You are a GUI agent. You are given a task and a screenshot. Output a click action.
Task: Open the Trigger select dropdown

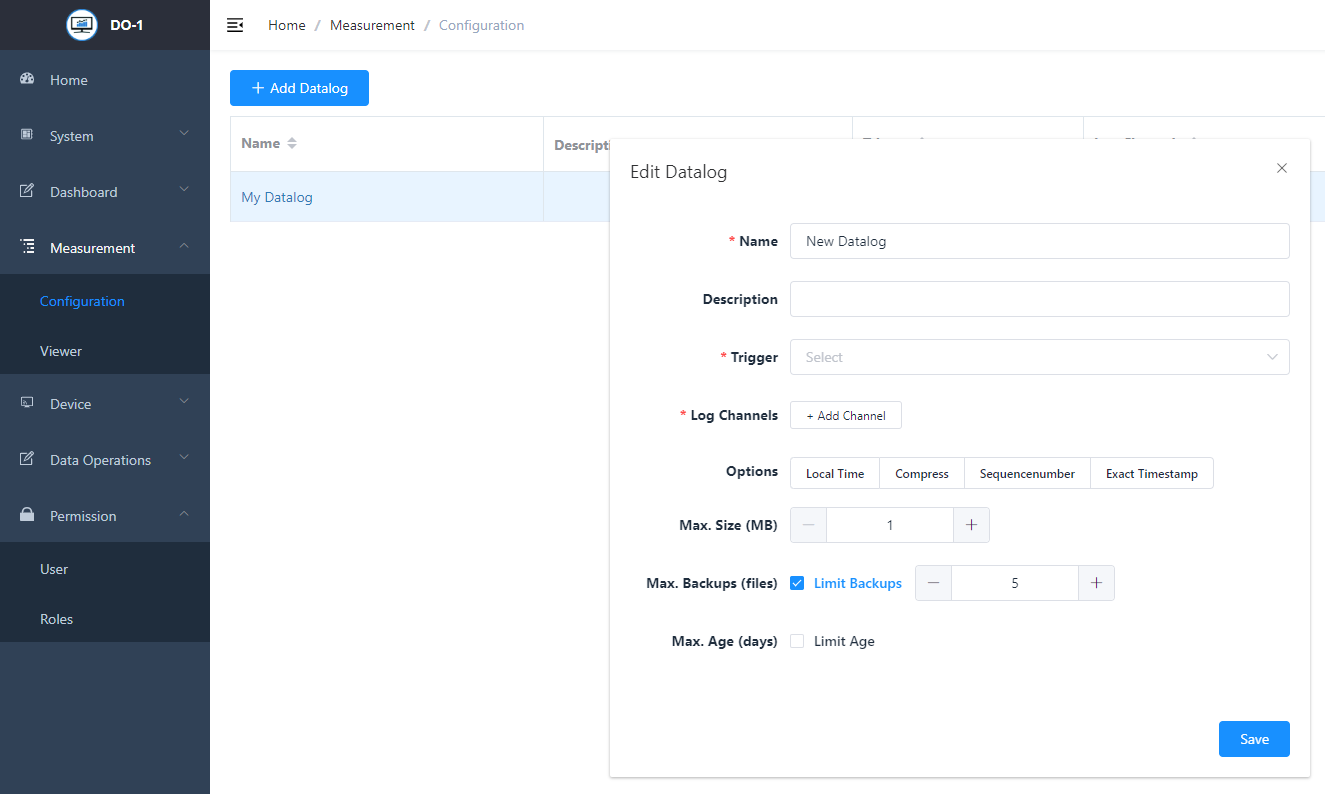(1039, 357)
